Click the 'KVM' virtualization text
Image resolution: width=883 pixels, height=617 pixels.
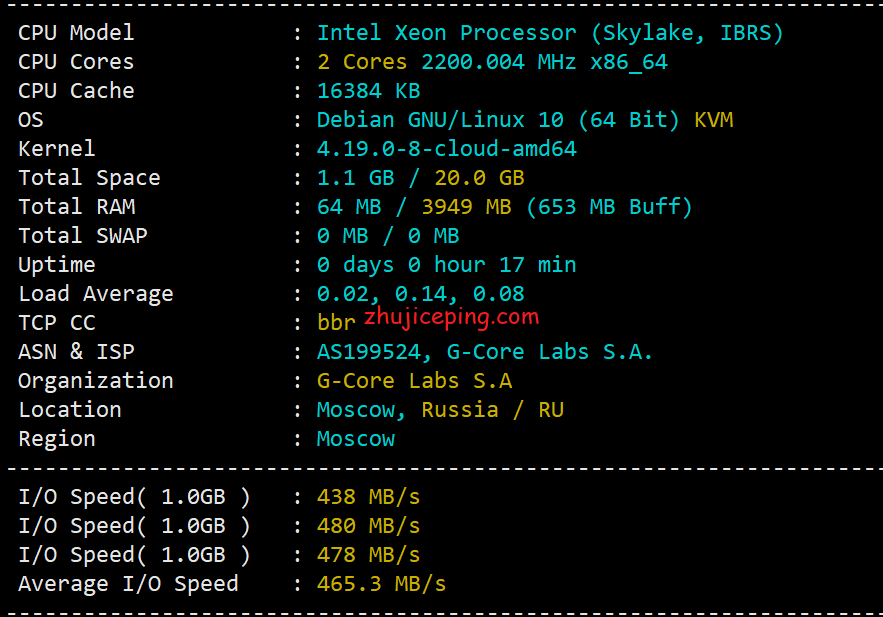[x=713, y=120]
